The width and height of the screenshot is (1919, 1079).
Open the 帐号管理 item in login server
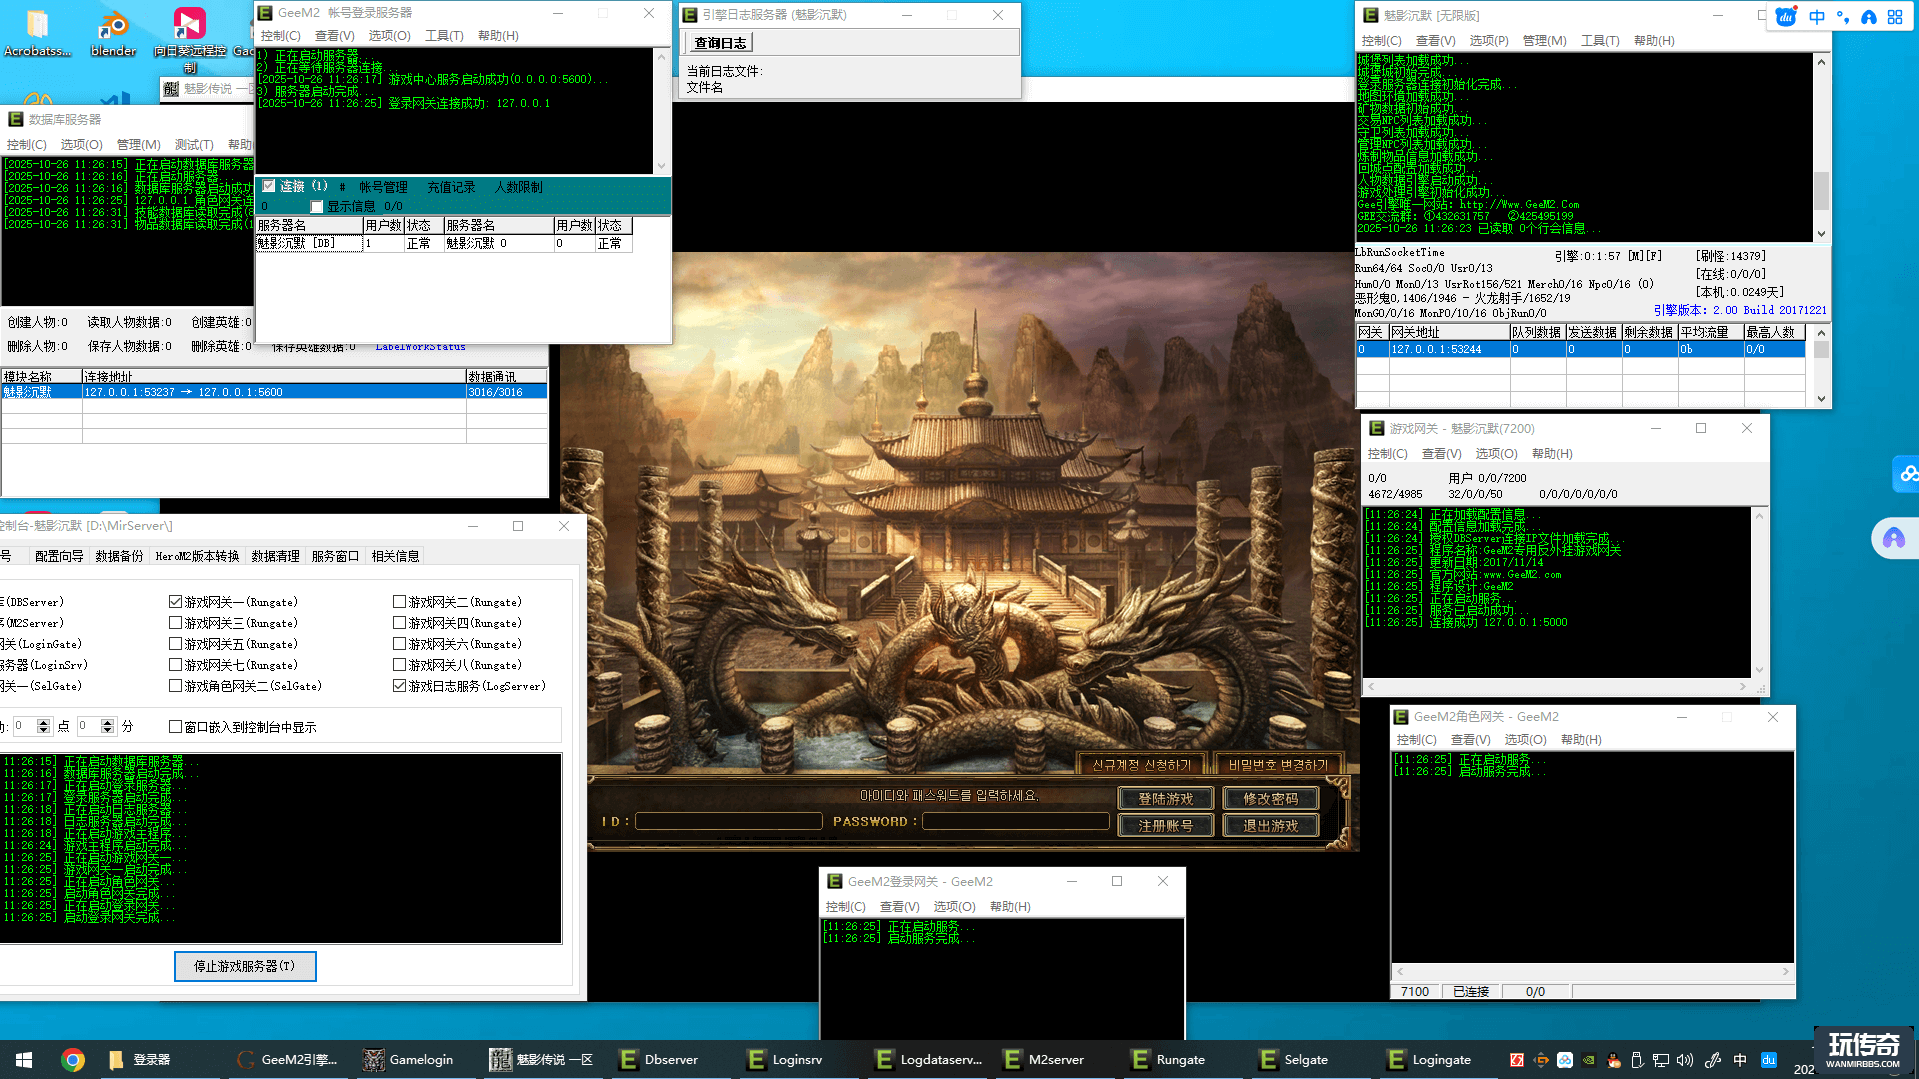pyautogui.click(x=383, y=187)
